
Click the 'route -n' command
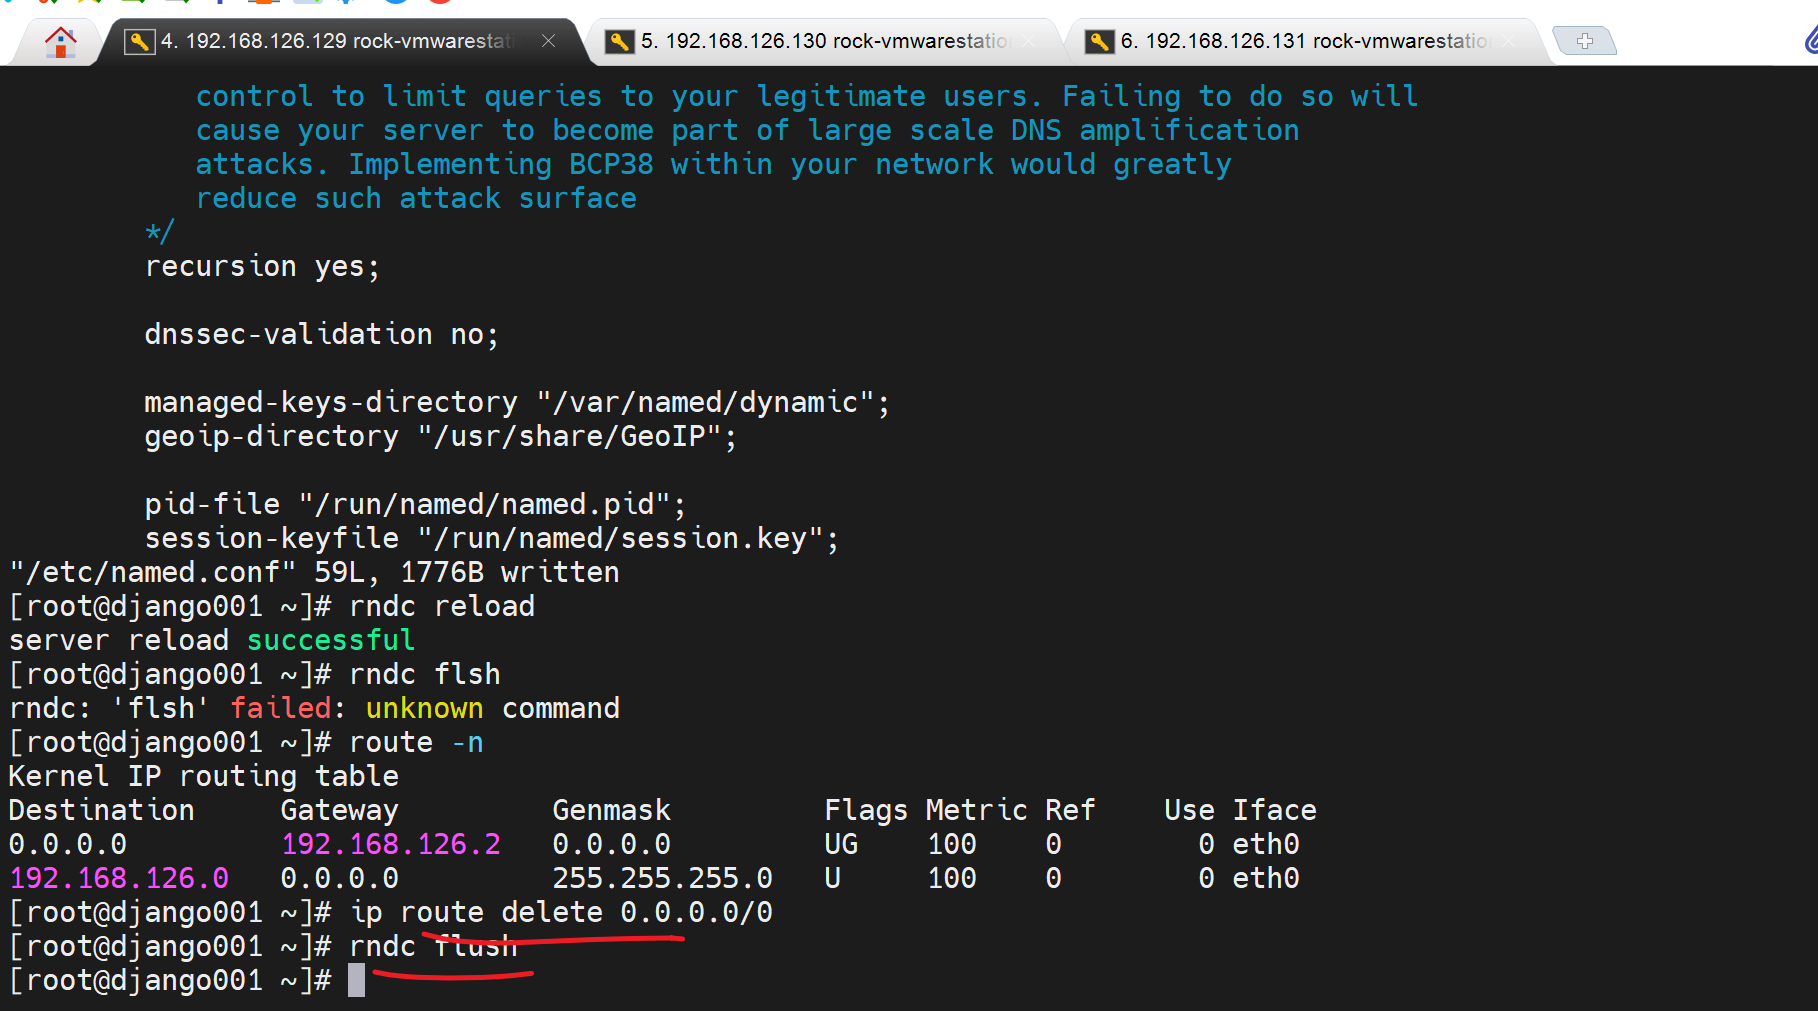coord(416,742)
